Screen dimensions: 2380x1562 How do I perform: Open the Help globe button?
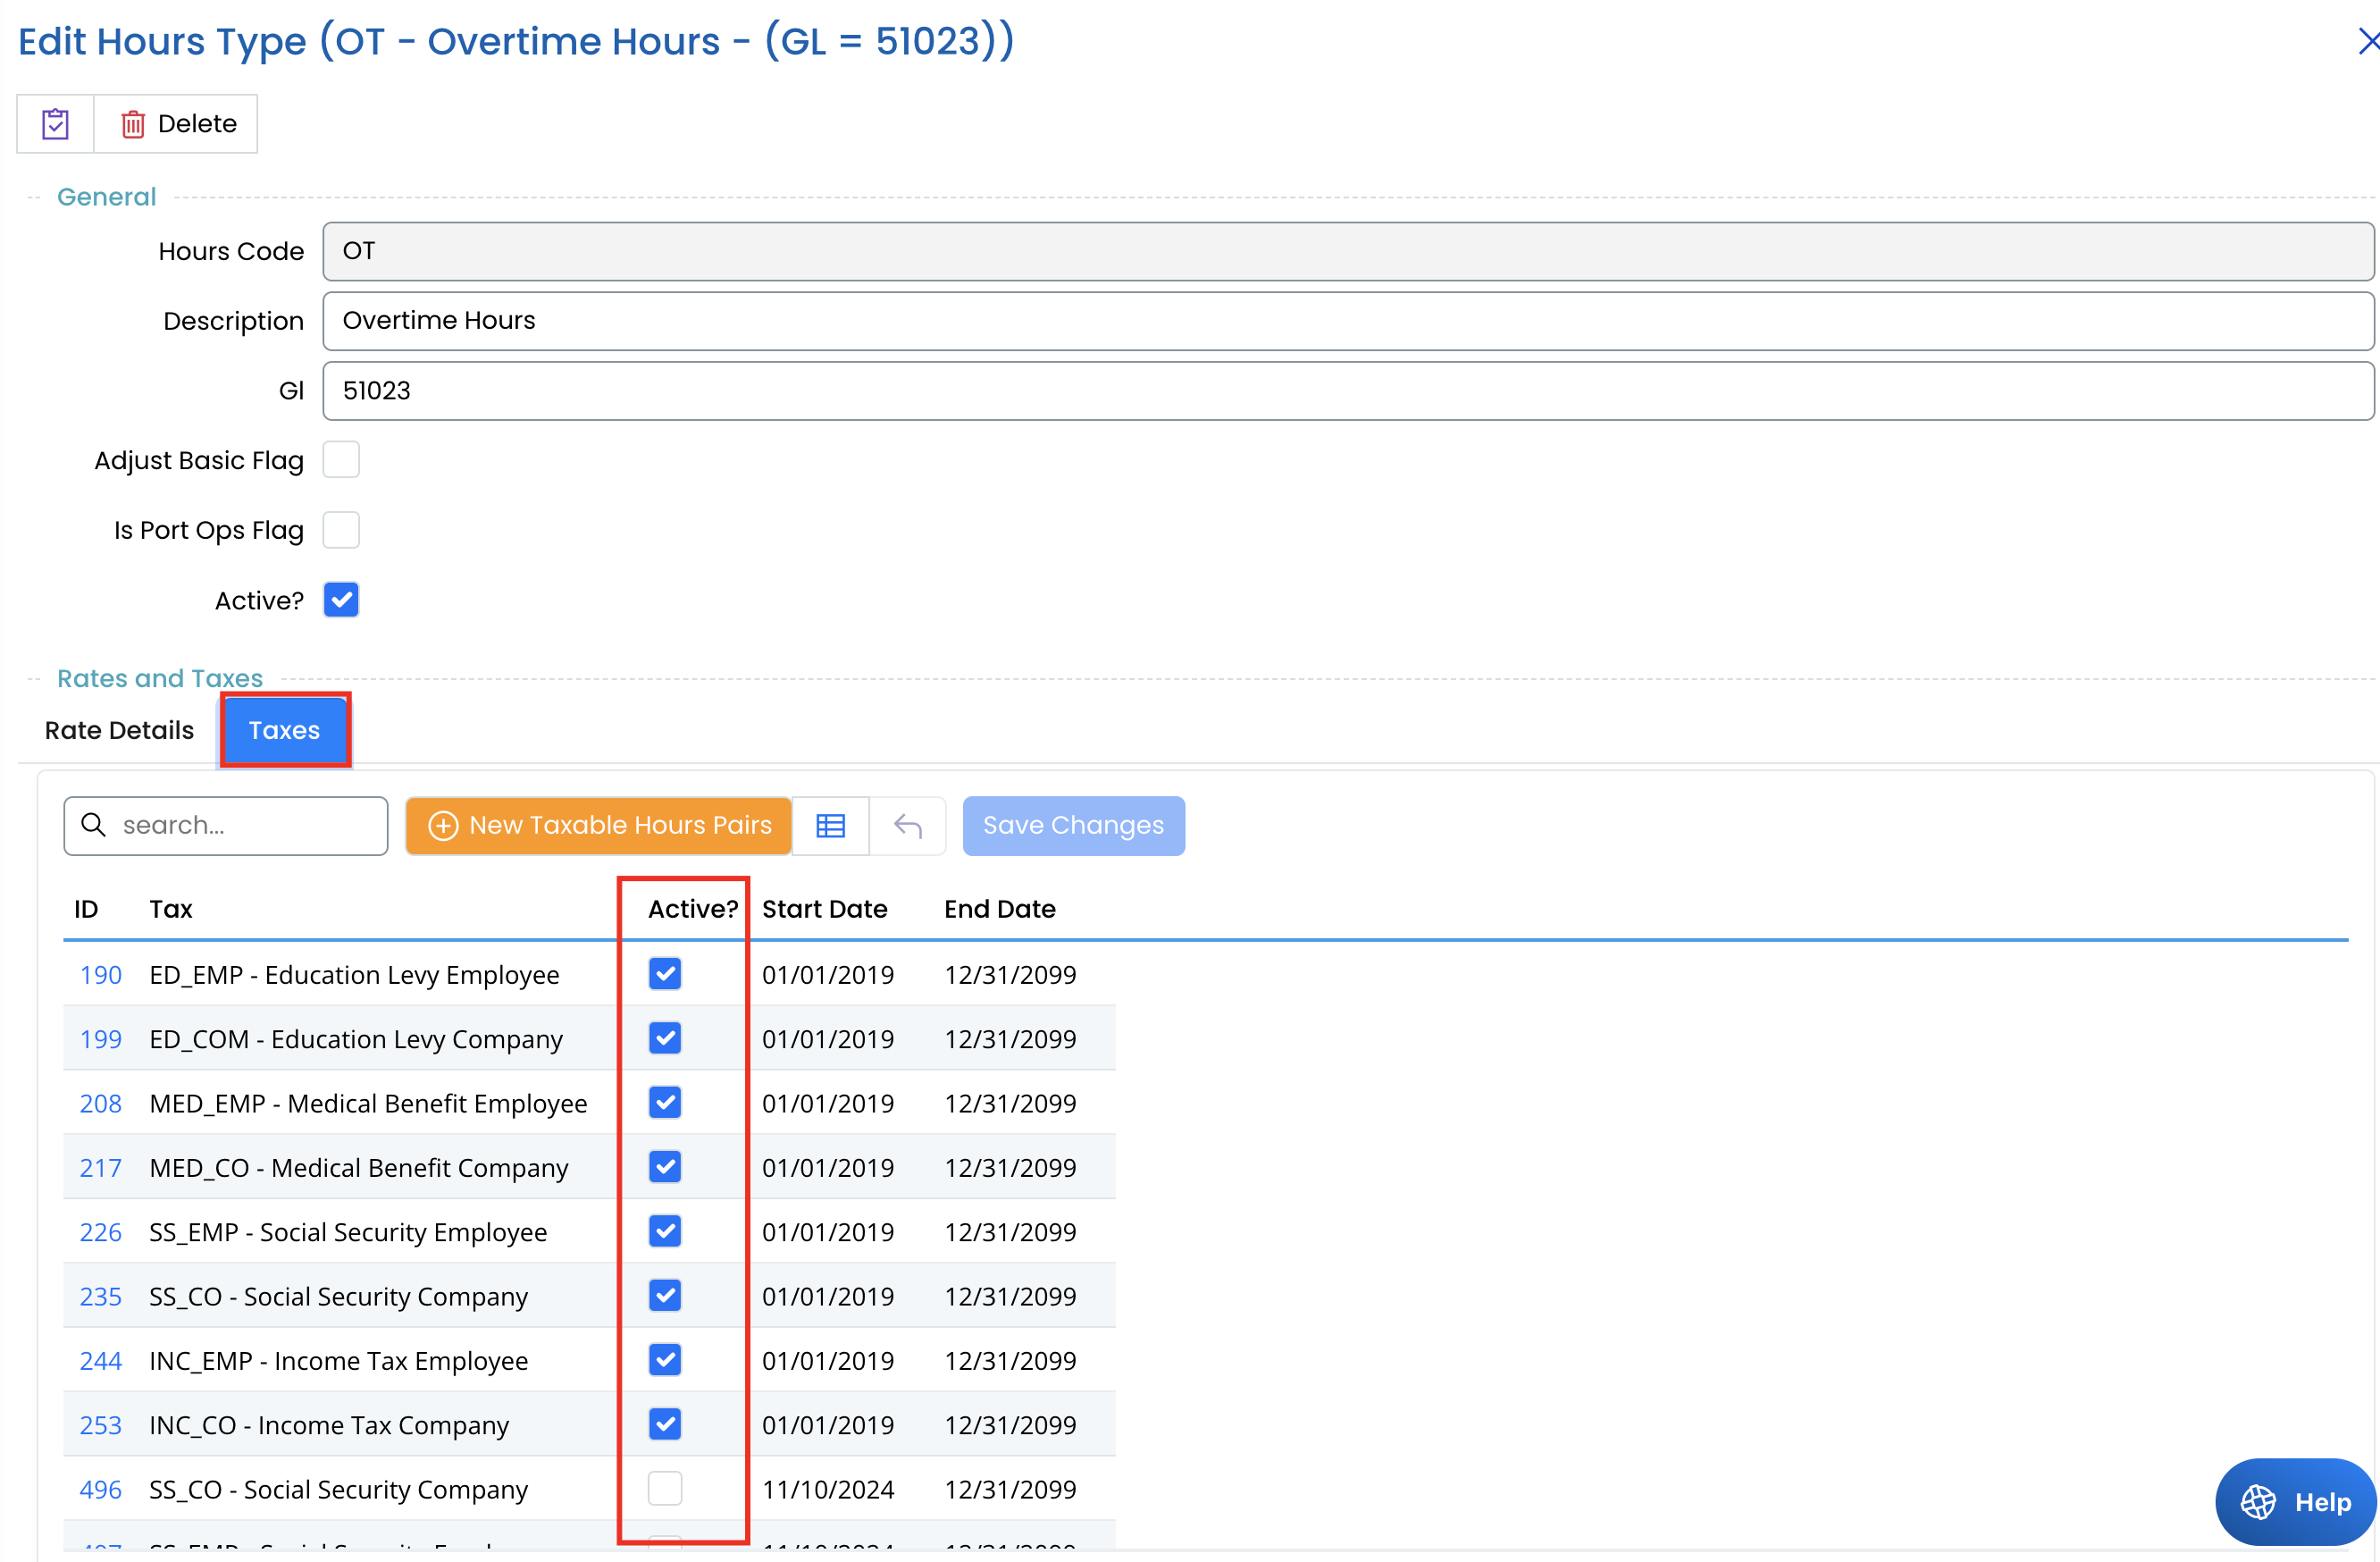[x=2295, y=1501]
